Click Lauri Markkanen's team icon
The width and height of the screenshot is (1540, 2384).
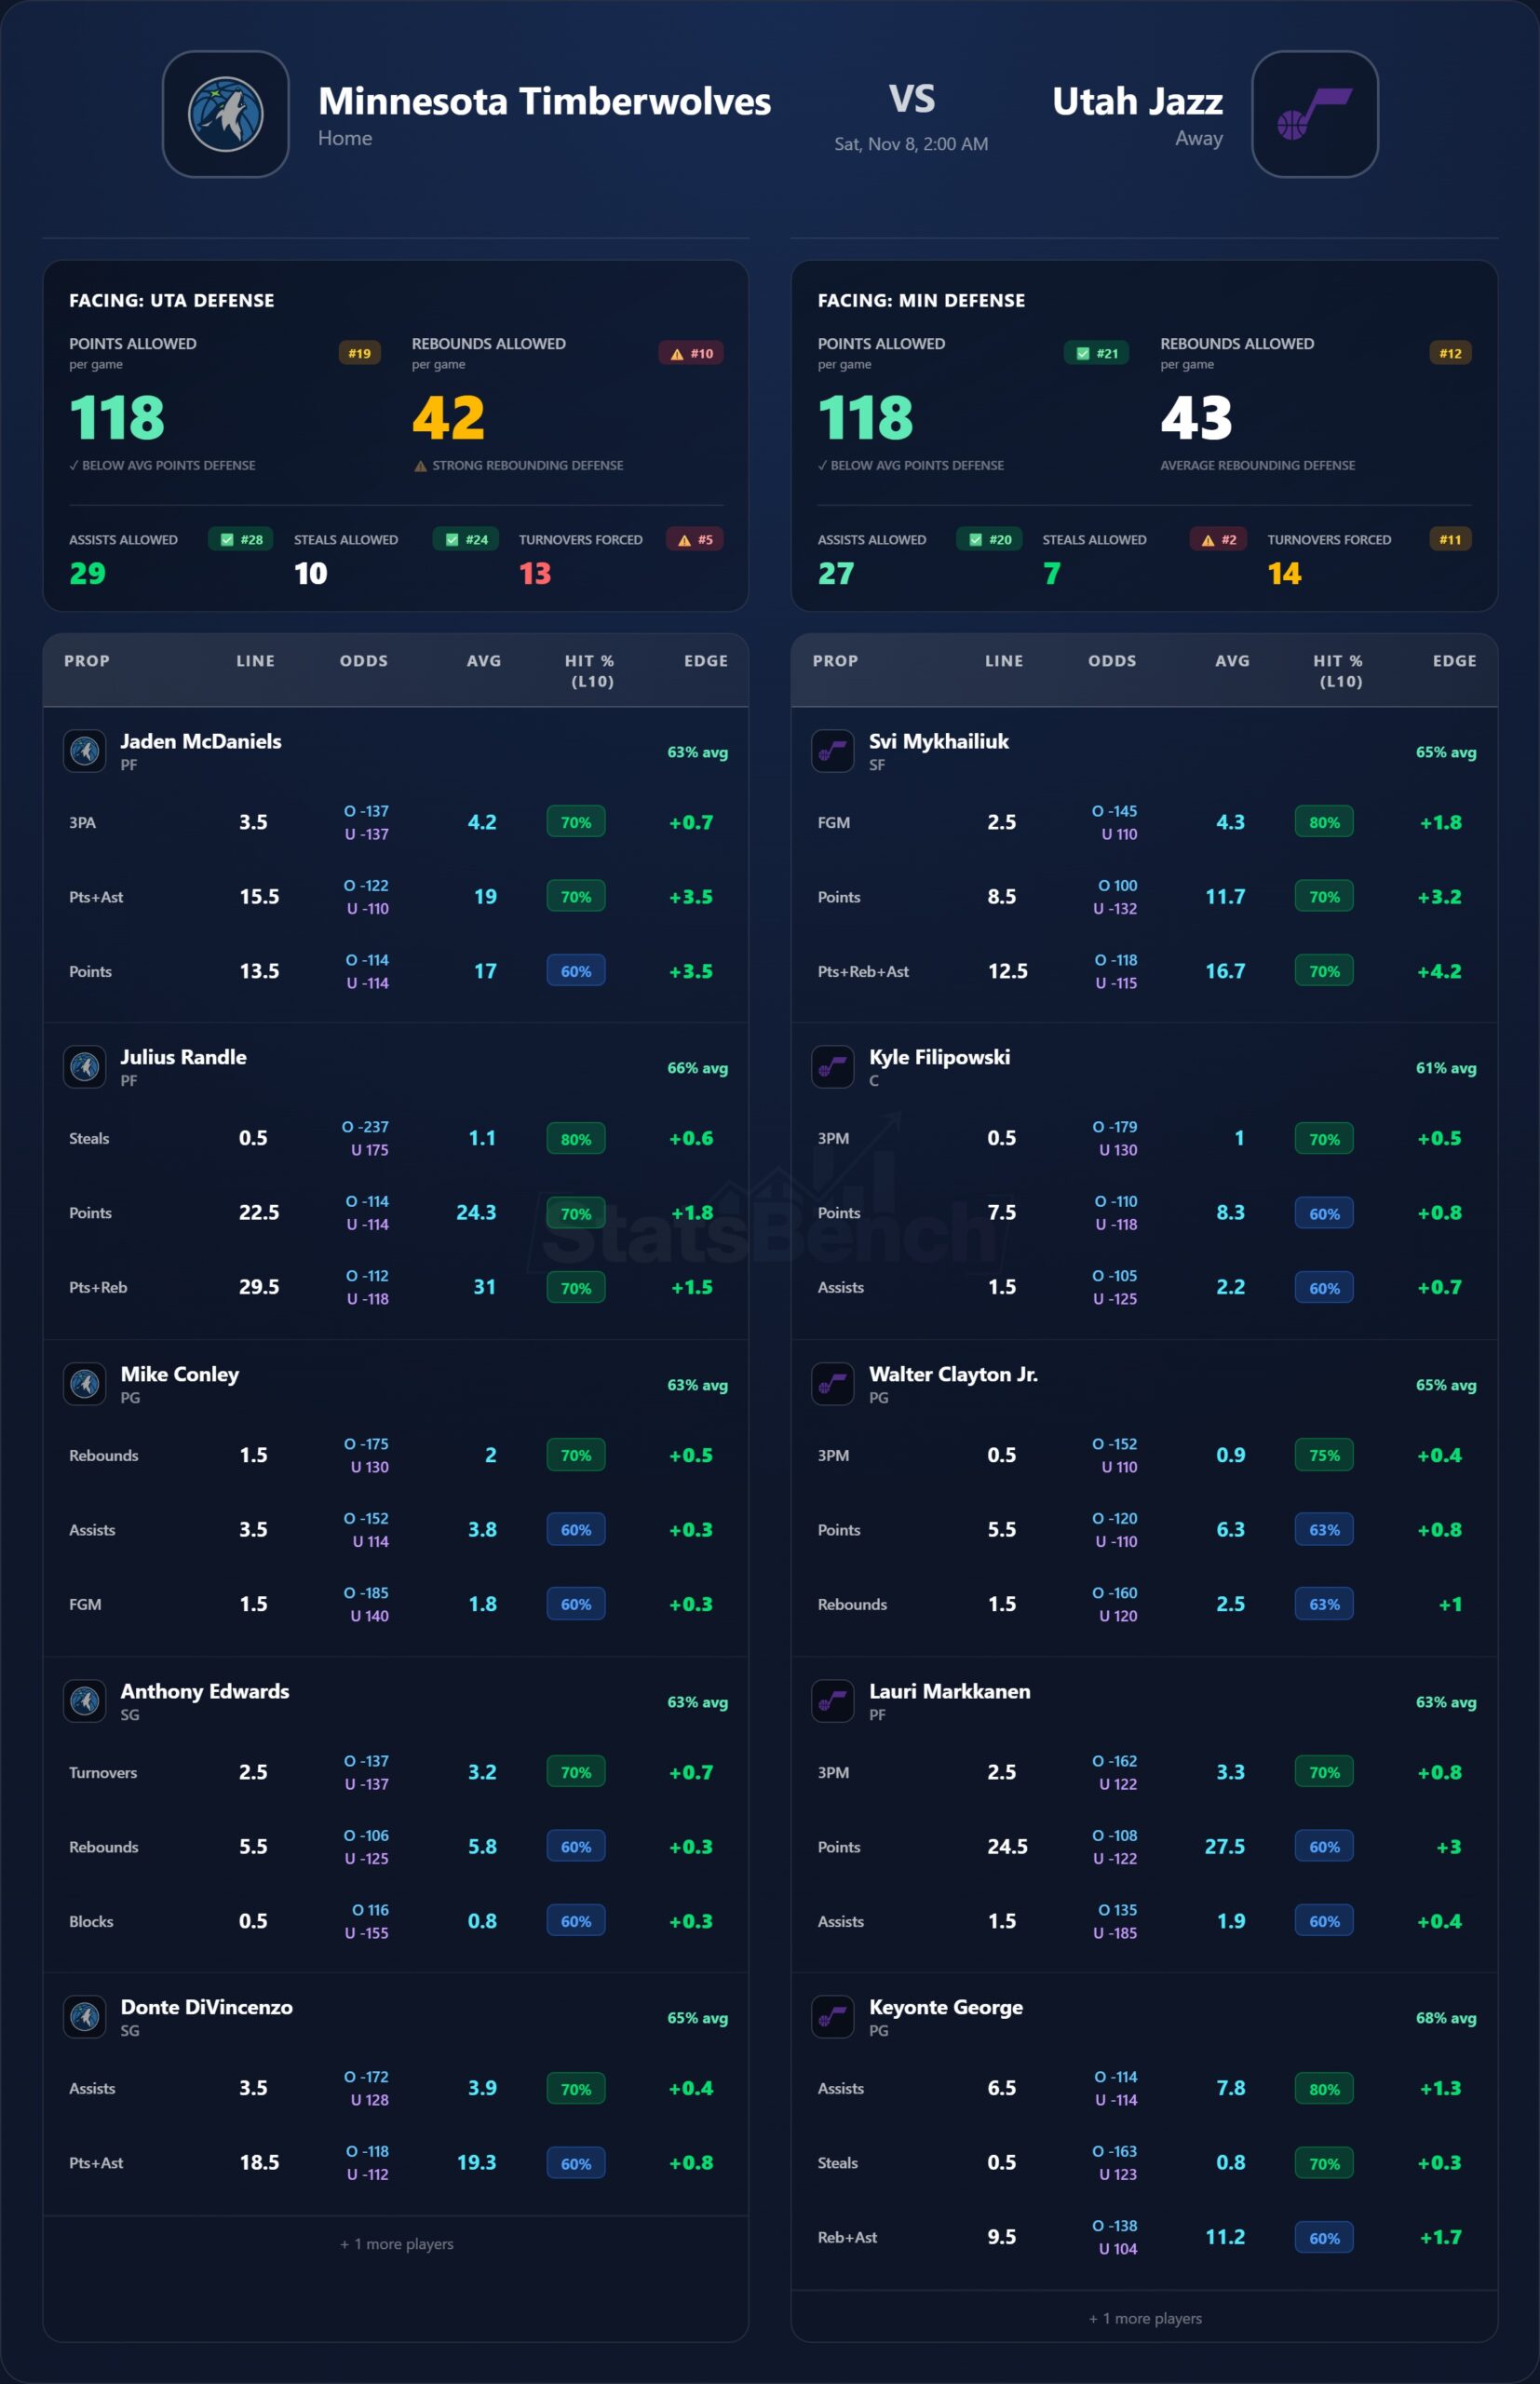(832, 1700)
